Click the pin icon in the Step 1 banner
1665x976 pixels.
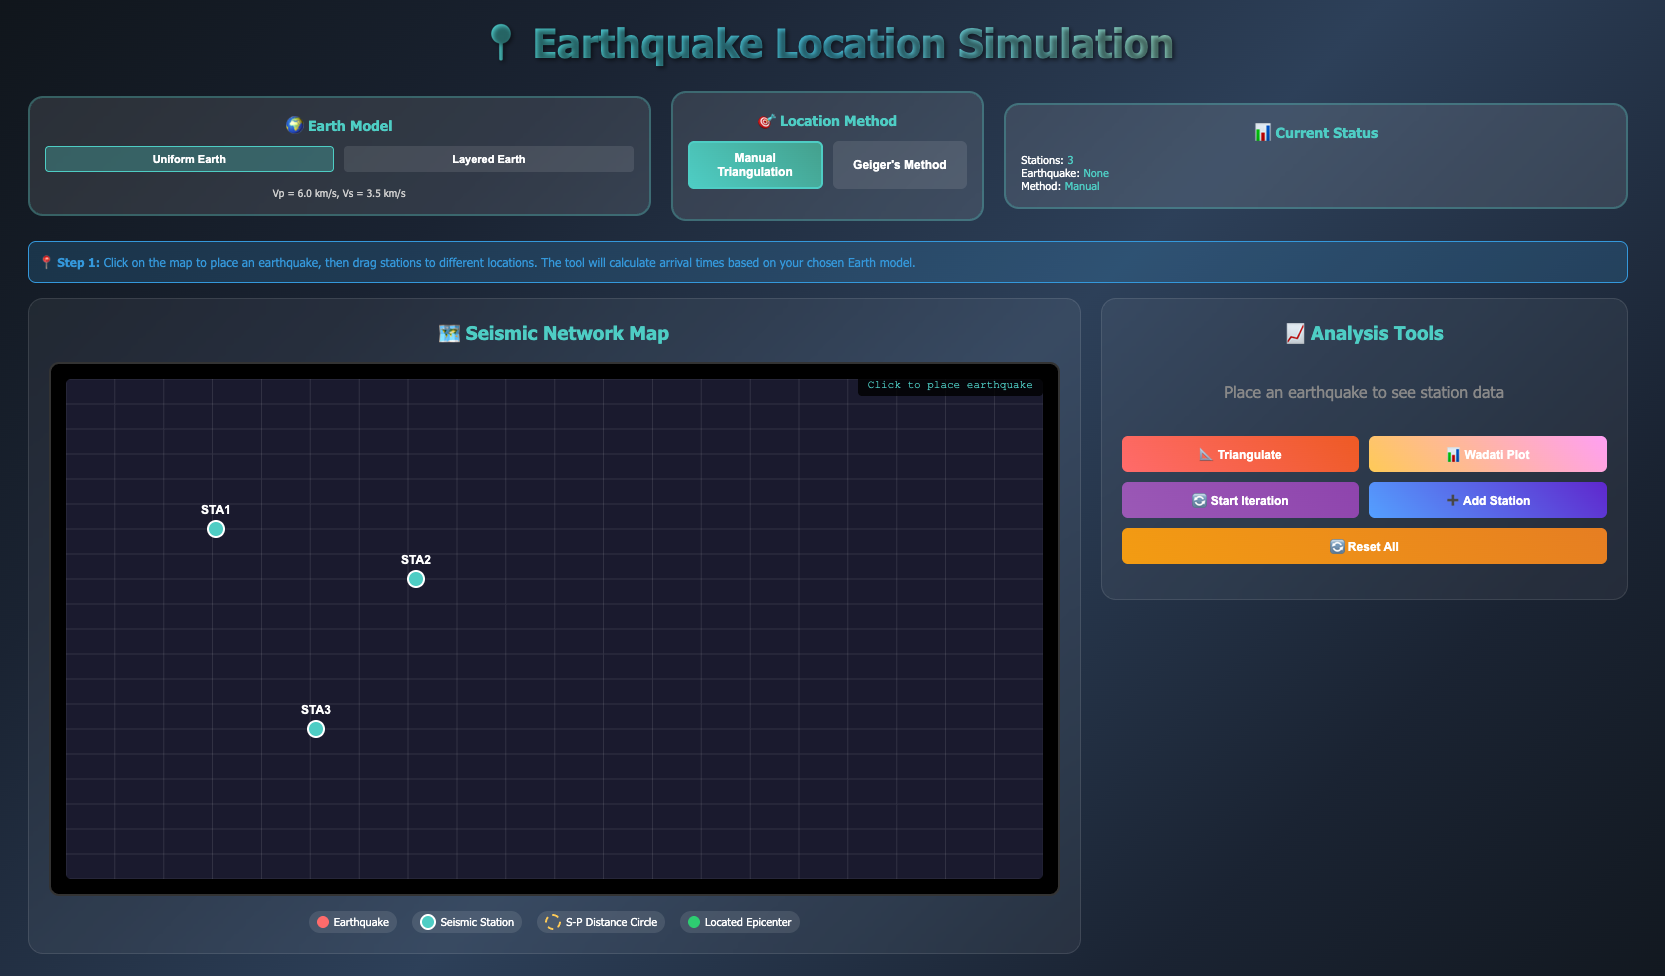pos(46,262)
